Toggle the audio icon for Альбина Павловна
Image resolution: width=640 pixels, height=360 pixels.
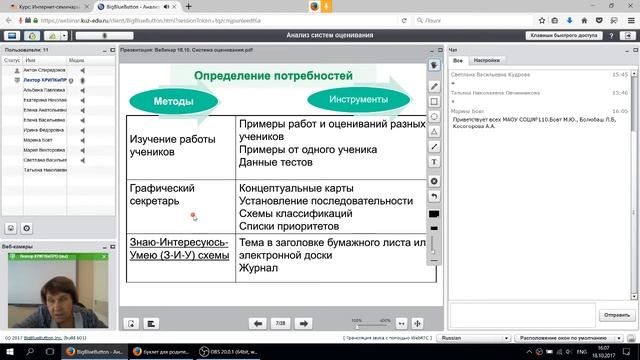point(83,90)
